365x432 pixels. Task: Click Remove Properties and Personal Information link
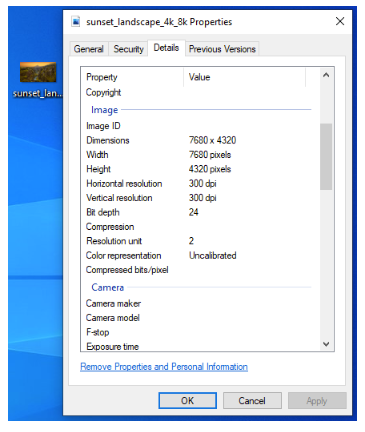(164, 367)
